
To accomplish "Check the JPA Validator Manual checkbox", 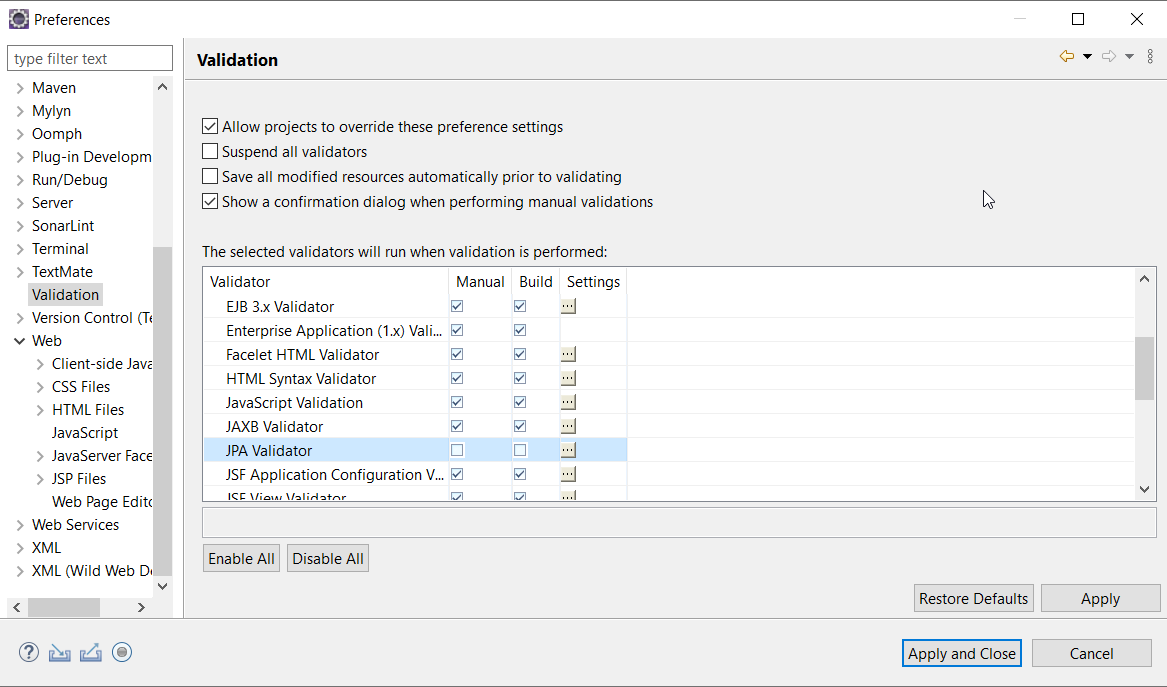I will pos(457,451).
